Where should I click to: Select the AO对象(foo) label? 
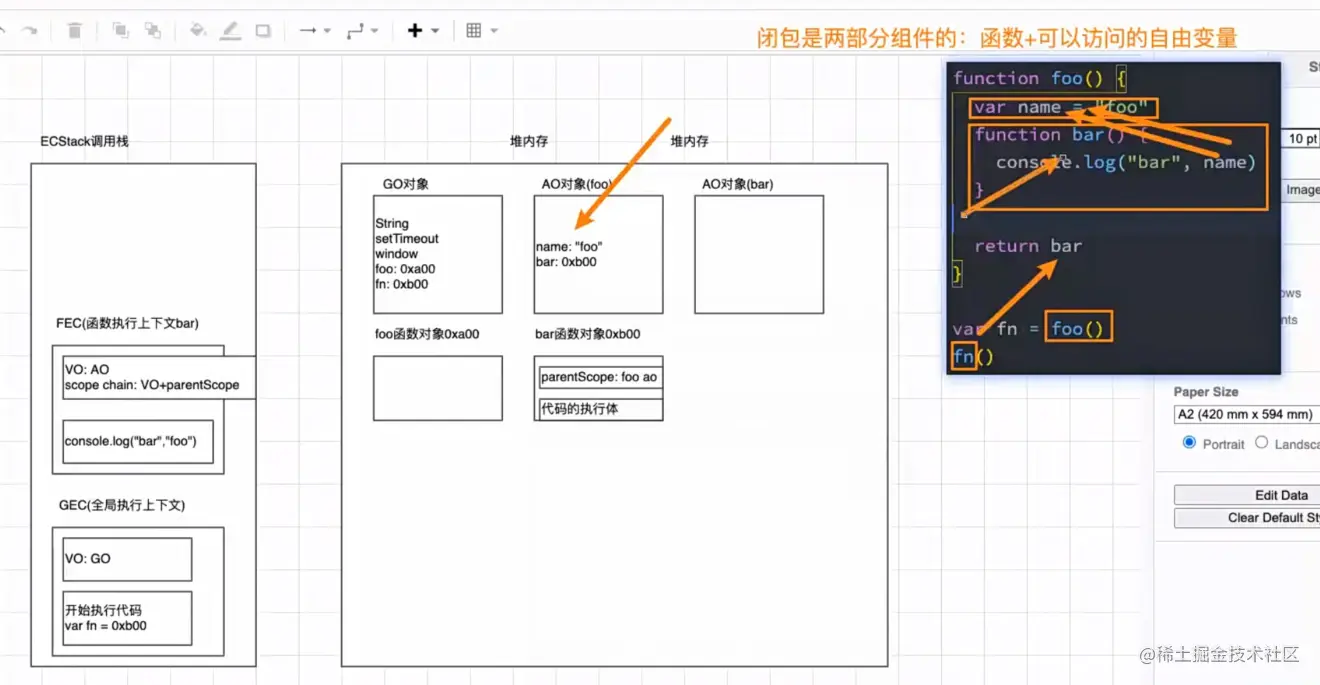[576, 184]
